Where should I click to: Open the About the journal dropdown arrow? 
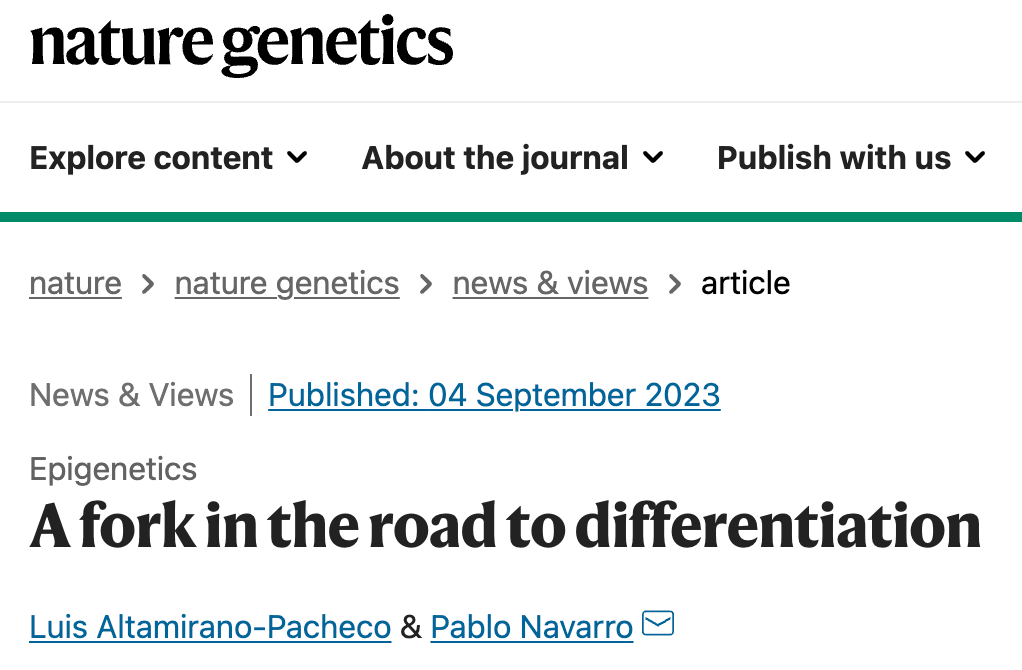click(x=653, y=157)
